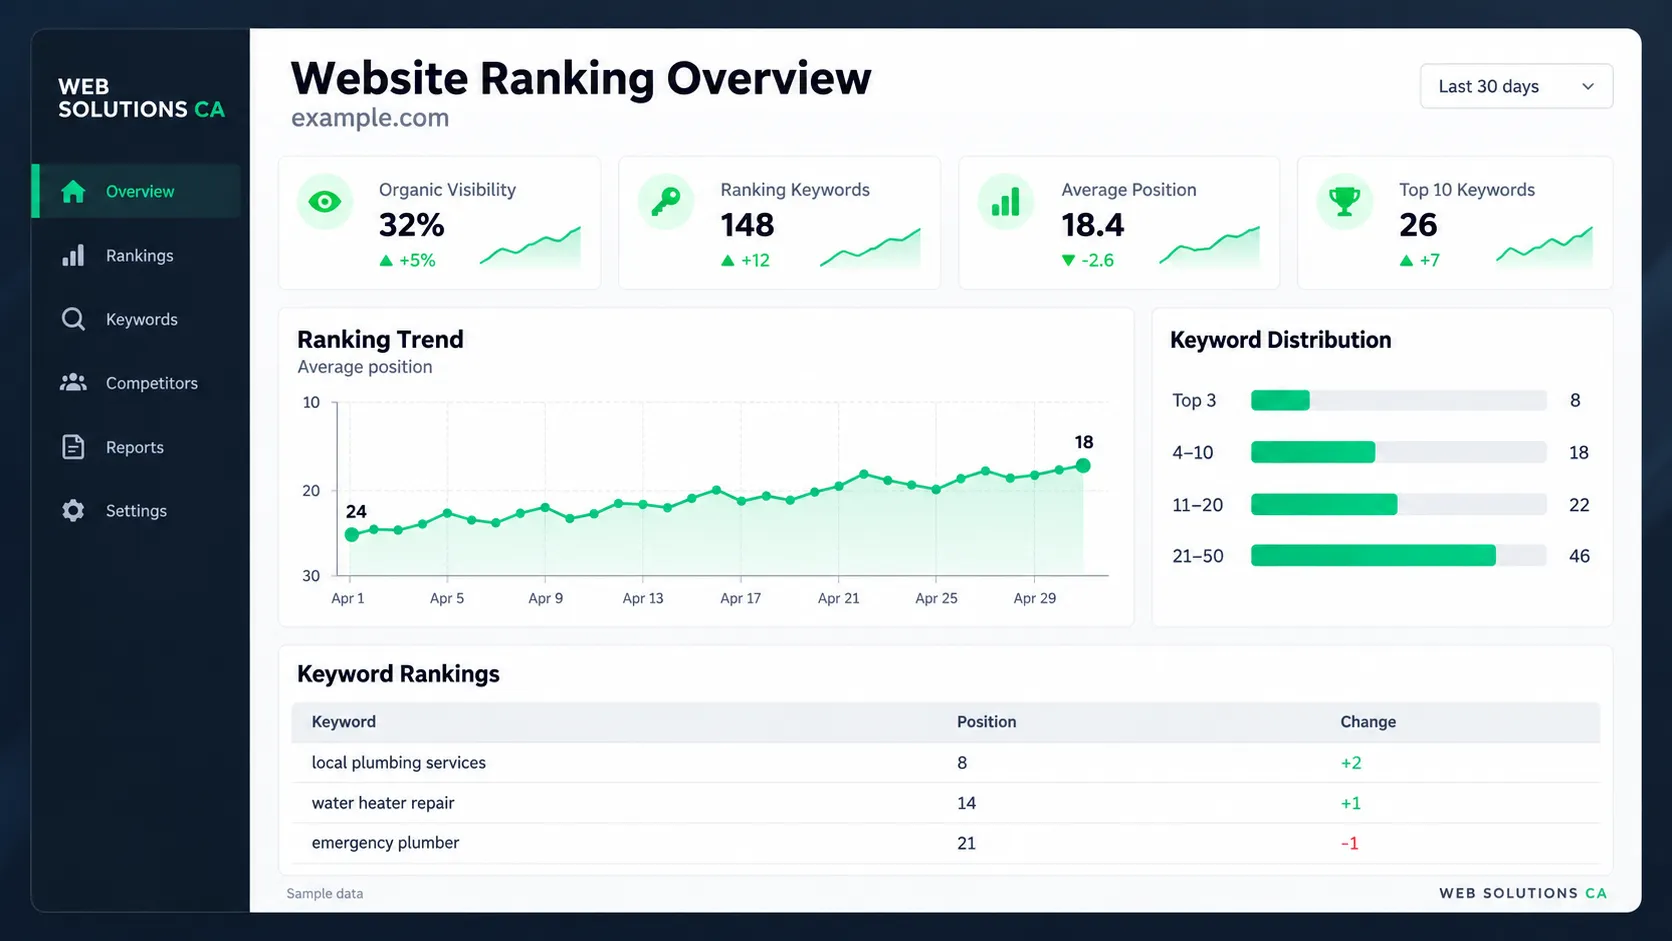The height and width of the screenshot is (941, 1672).
Task: Click the -2.6 average position change
Action: (1088, 260)
